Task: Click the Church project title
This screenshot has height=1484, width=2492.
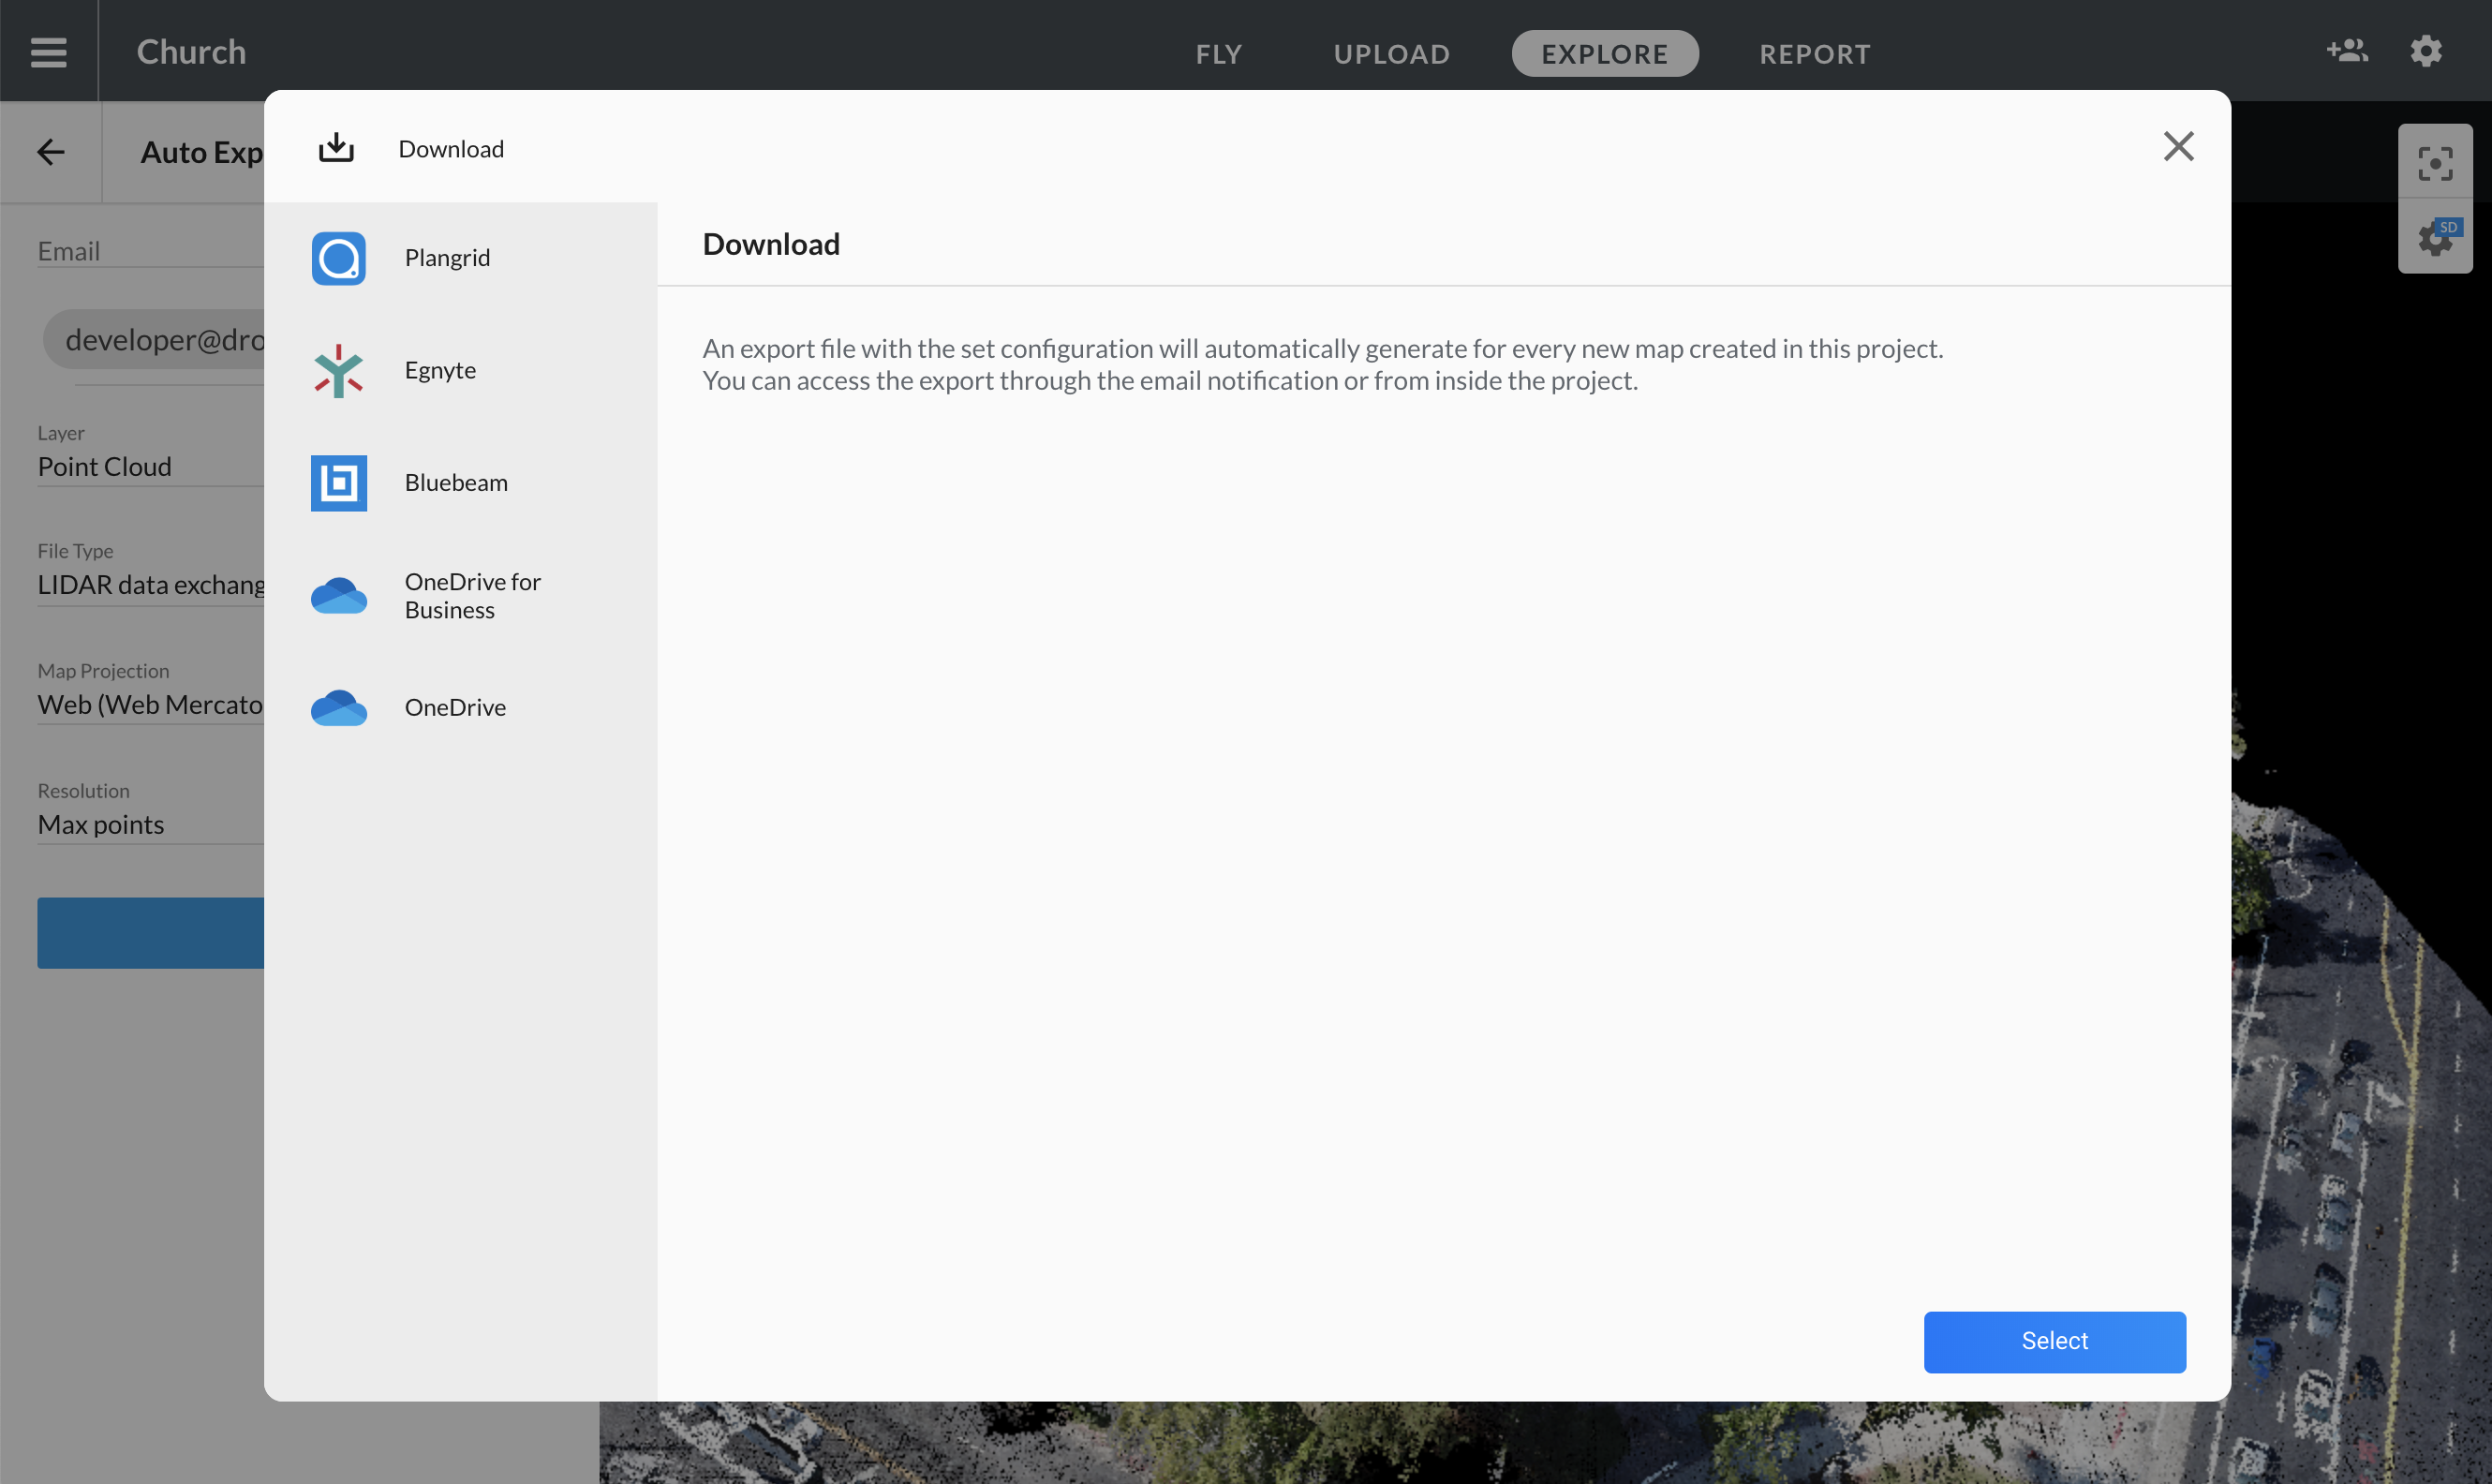Action: [191, 51]
